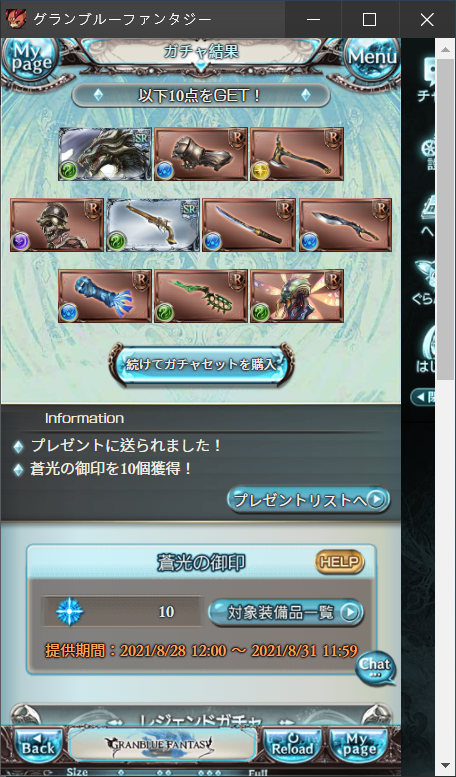456x777 pixels.
Task: Click 続けてガチャセットを購入 button
Action: (201, 365)
